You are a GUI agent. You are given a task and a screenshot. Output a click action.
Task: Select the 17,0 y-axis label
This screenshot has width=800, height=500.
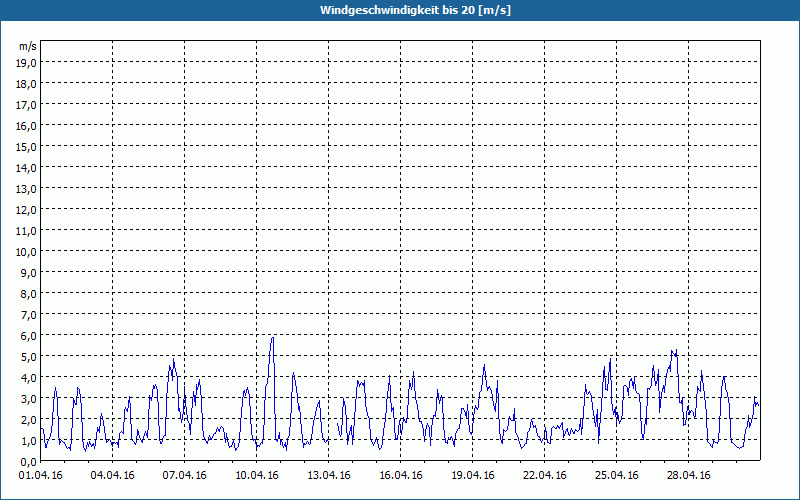coord(28,105)
